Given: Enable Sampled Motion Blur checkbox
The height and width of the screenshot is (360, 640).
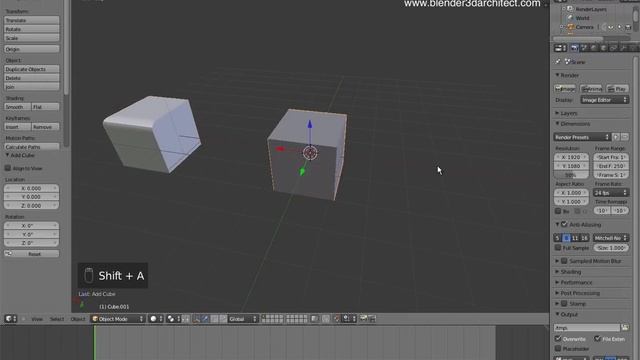Looking at the screenshot, I should (564, 261).
